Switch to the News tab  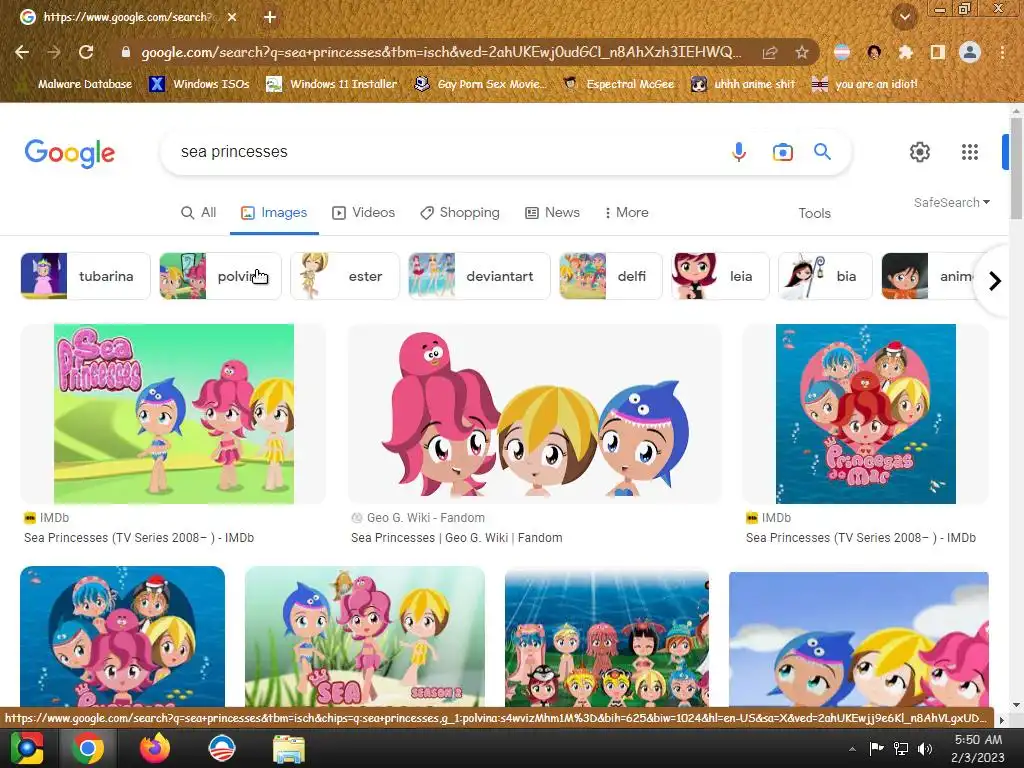pyautogui.click(x=552, y=213)
